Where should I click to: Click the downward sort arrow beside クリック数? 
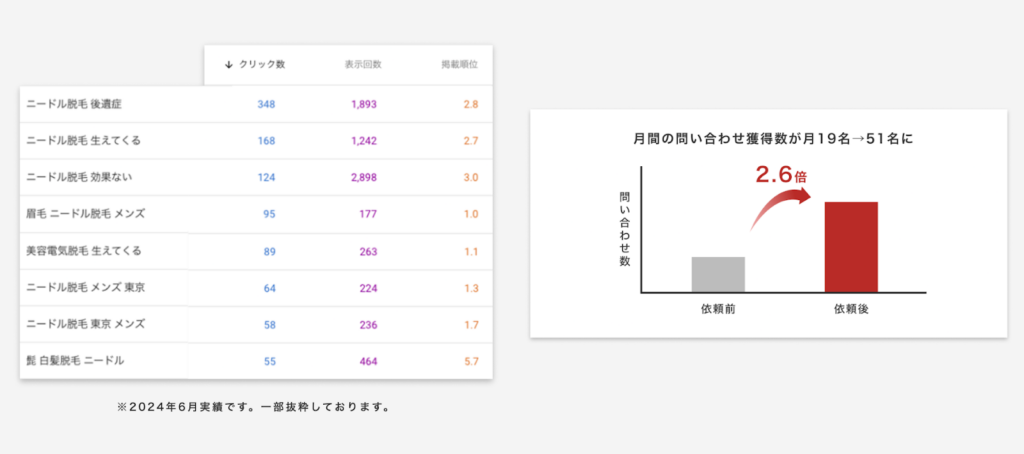229,65
